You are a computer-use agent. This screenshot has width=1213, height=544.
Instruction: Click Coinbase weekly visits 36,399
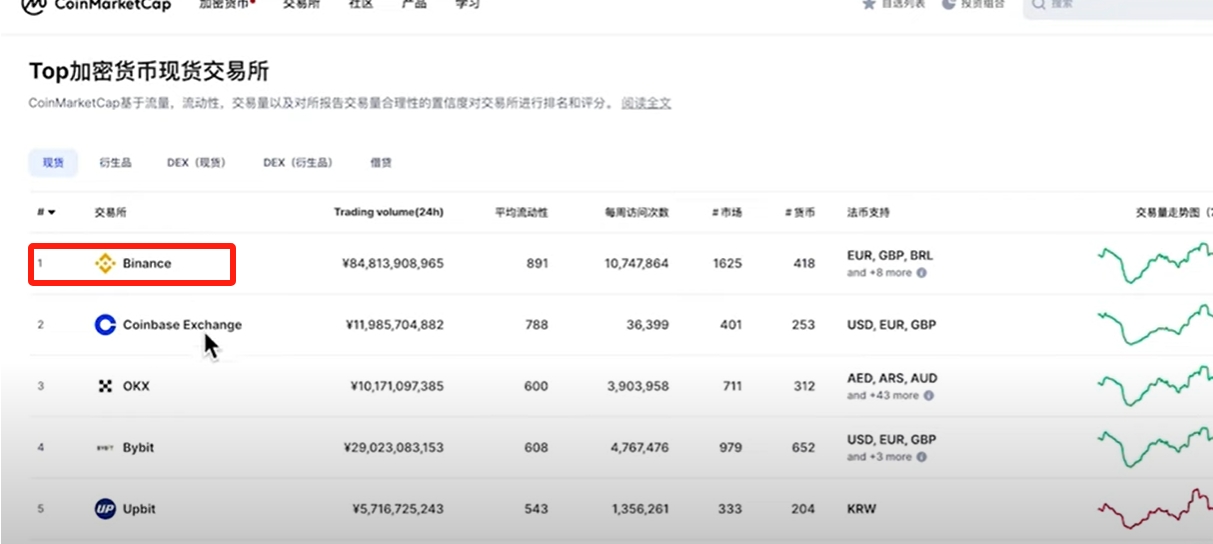[x=648, y=325]
